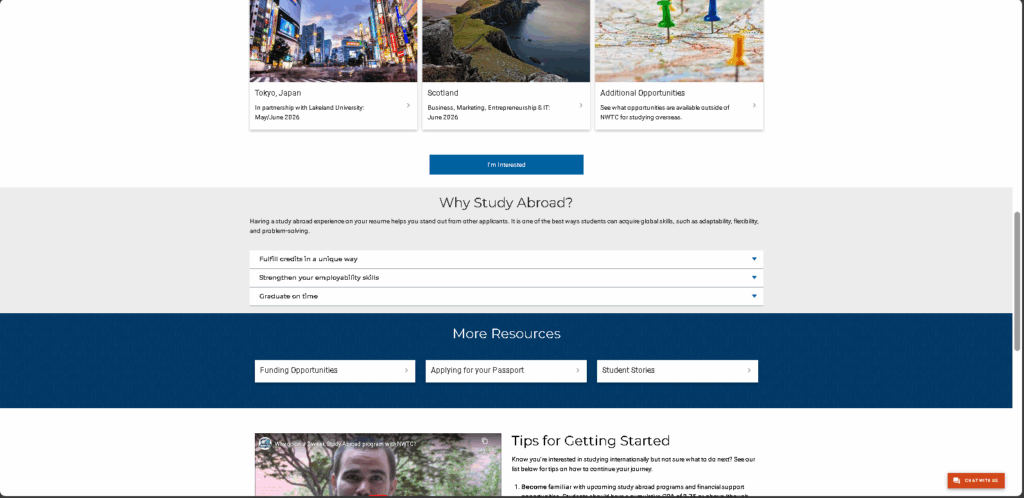Expand the Graduate on time accordion

pyautogui.click(x=506, y=296)
